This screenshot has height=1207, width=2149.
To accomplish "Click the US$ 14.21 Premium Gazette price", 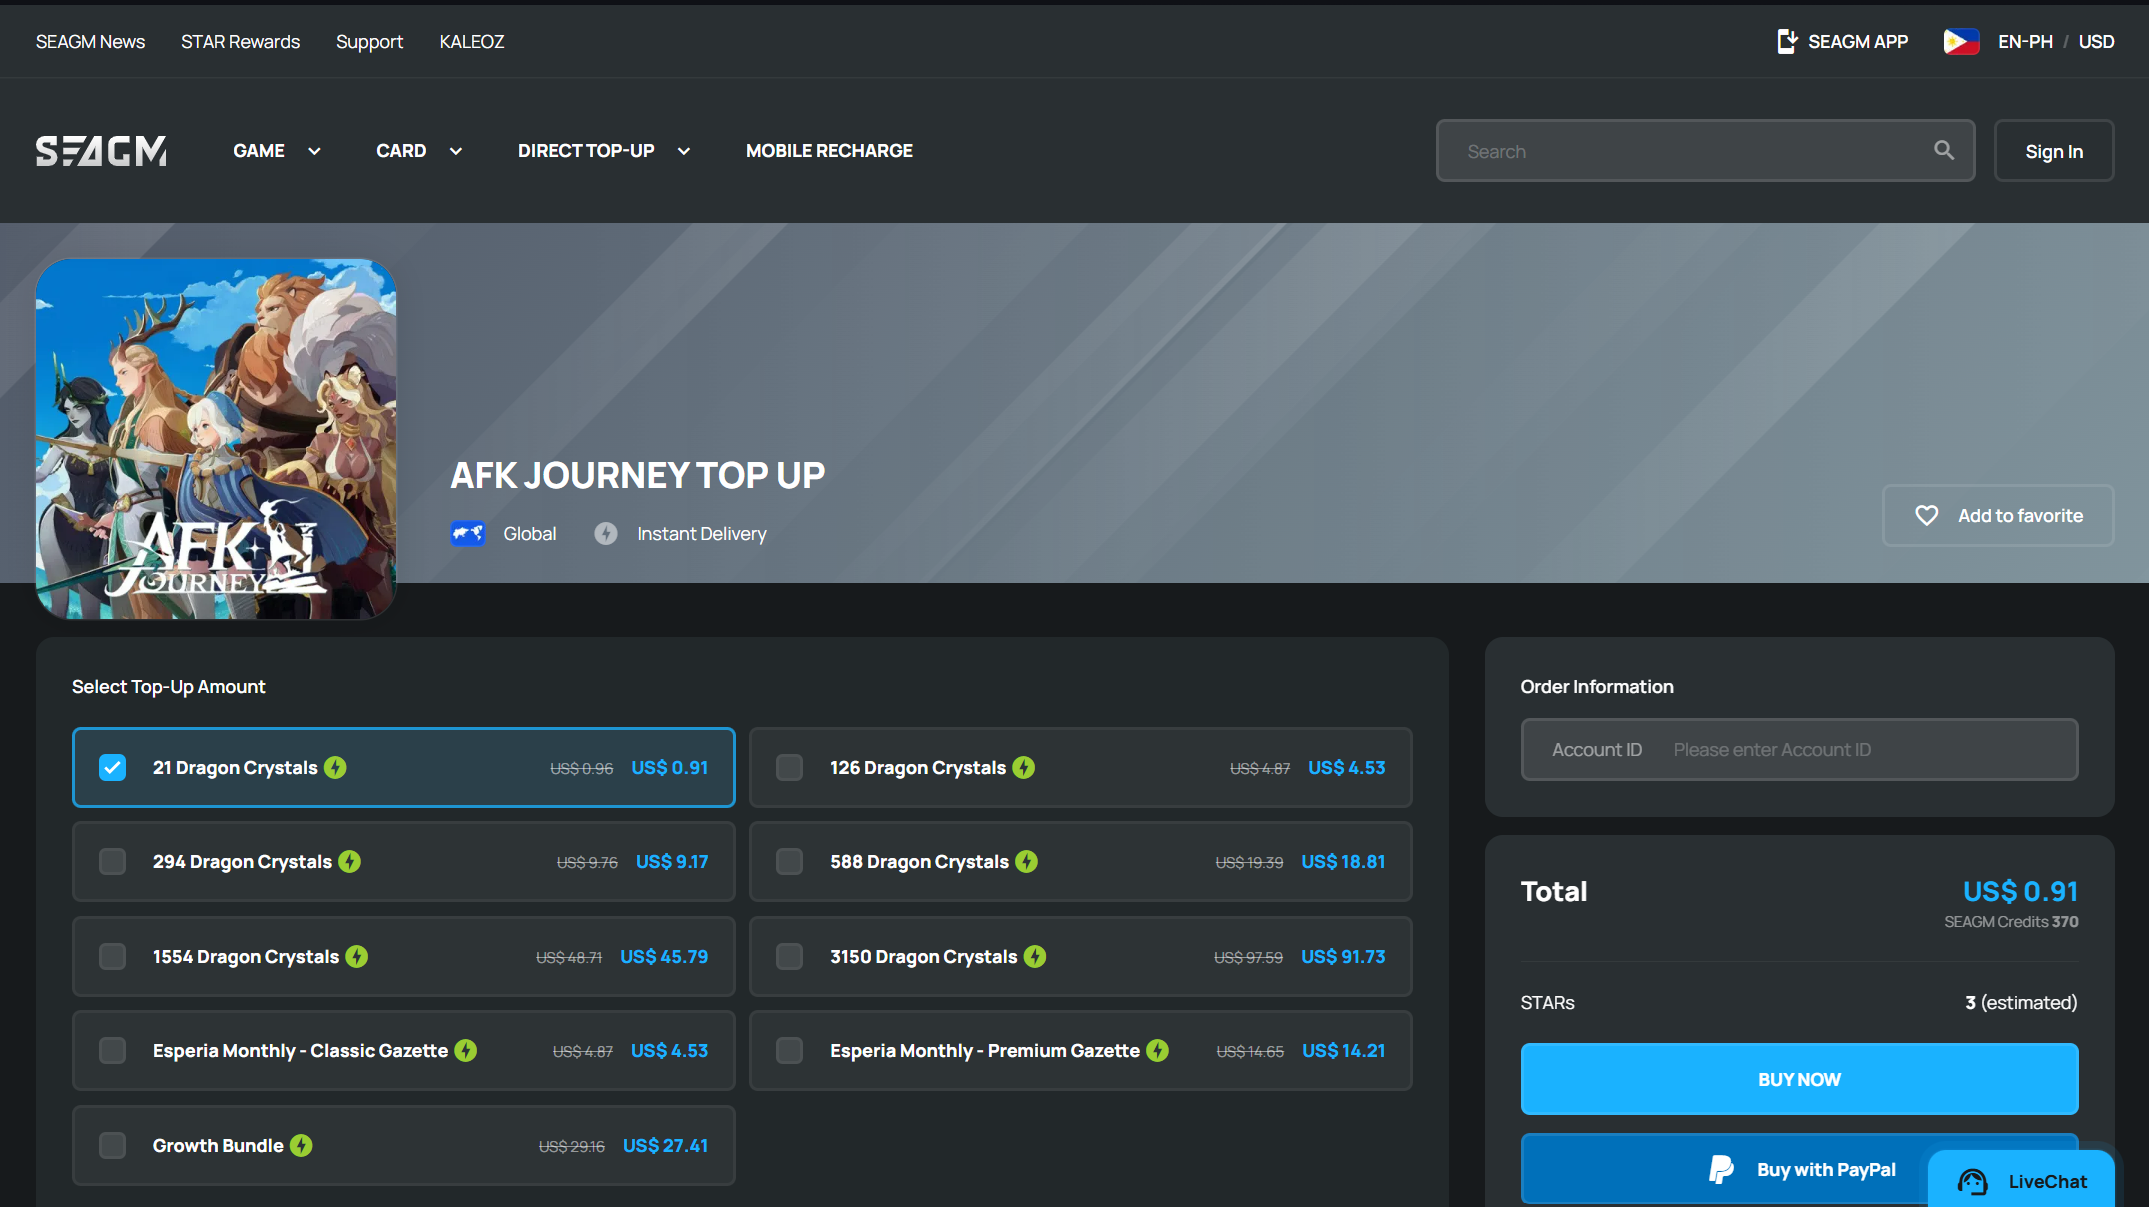I will tap(1343, 1050).
